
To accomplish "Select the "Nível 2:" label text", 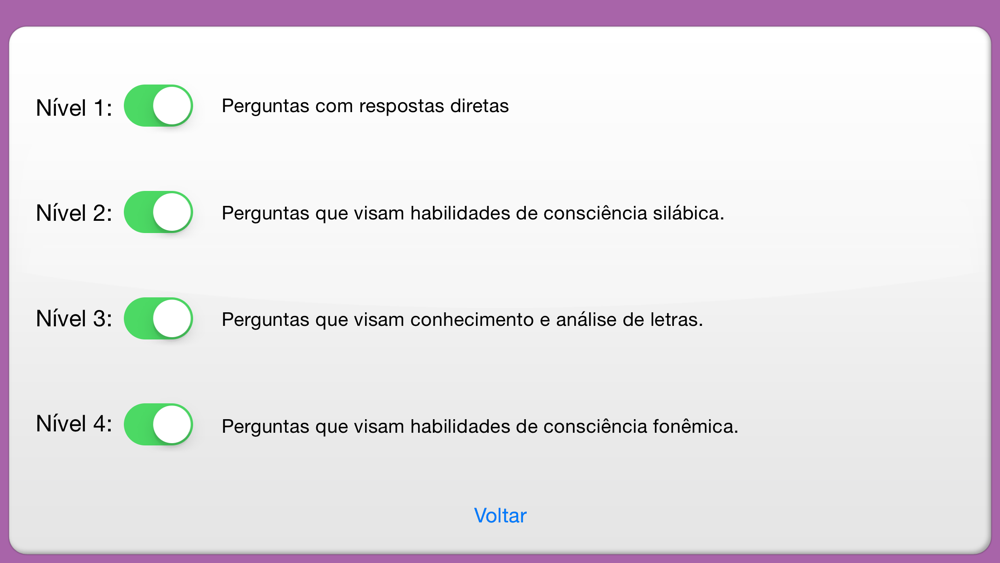I will 74,213.
